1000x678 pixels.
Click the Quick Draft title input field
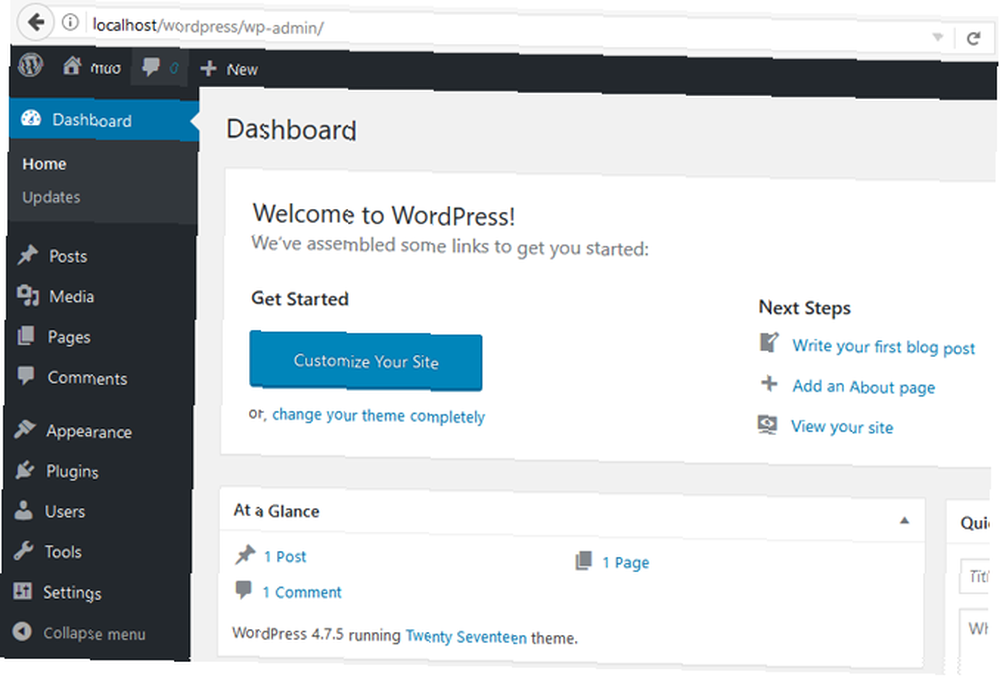tap(976, 576)
